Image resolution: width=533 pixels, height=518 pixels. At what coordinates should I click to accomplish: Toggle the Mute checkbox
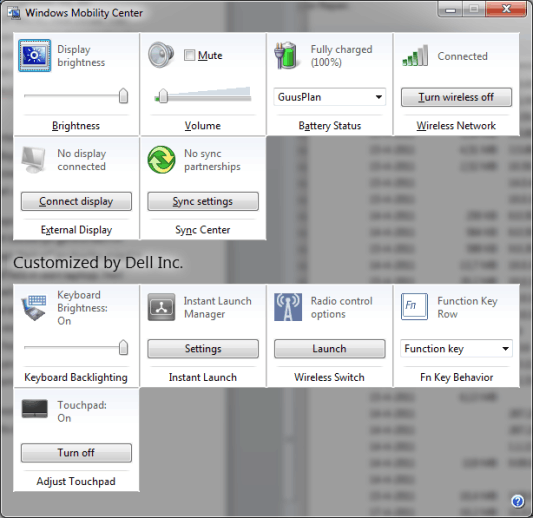189,55
